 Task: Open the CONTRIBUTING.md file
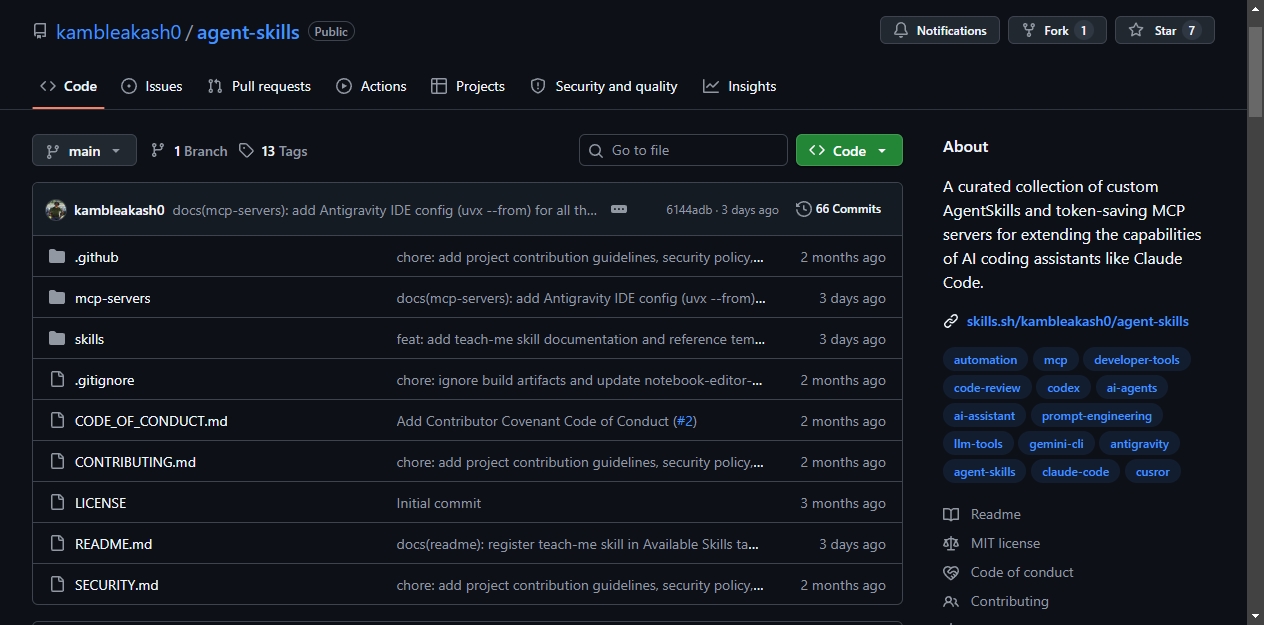(x=136, y=462)
